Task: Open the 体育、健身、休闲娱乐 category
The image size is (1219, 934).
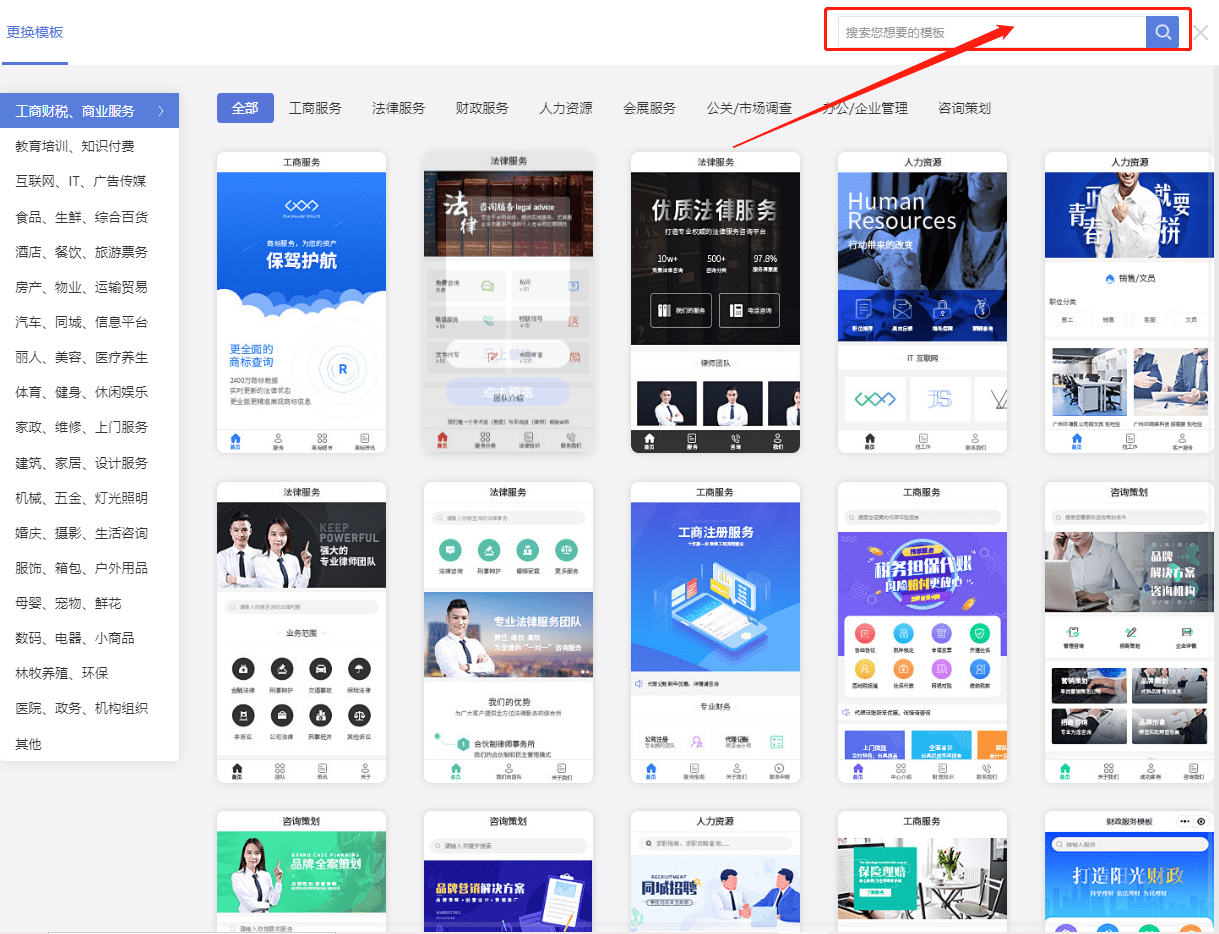Action: (81, 392)
